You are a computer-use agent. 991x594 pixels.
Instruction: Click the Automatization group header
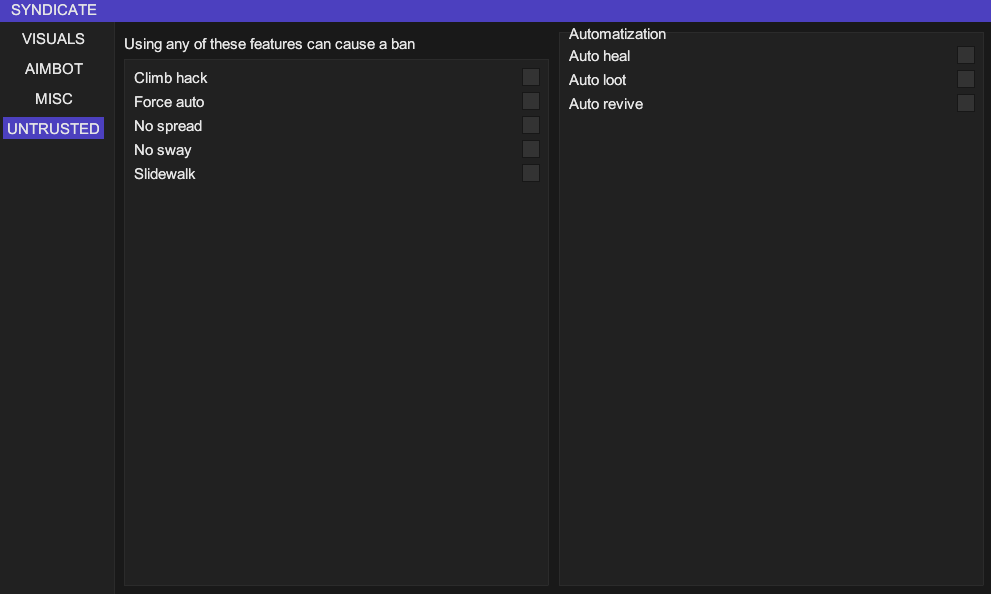pyautogui.click(x=617, y=34)
